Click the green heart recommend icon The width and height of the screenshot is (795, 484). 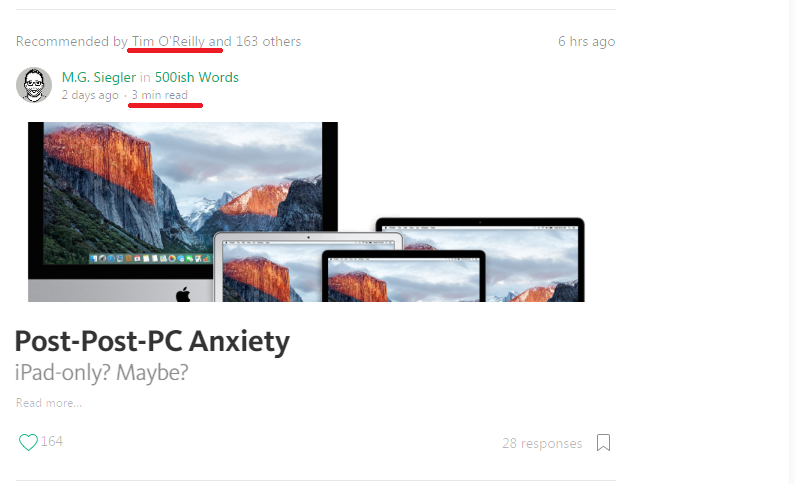pyautogui.click(x=28, y=442)
